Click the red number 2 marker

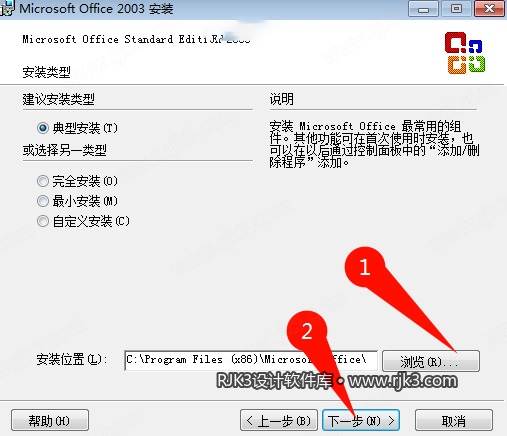(307, 331)
